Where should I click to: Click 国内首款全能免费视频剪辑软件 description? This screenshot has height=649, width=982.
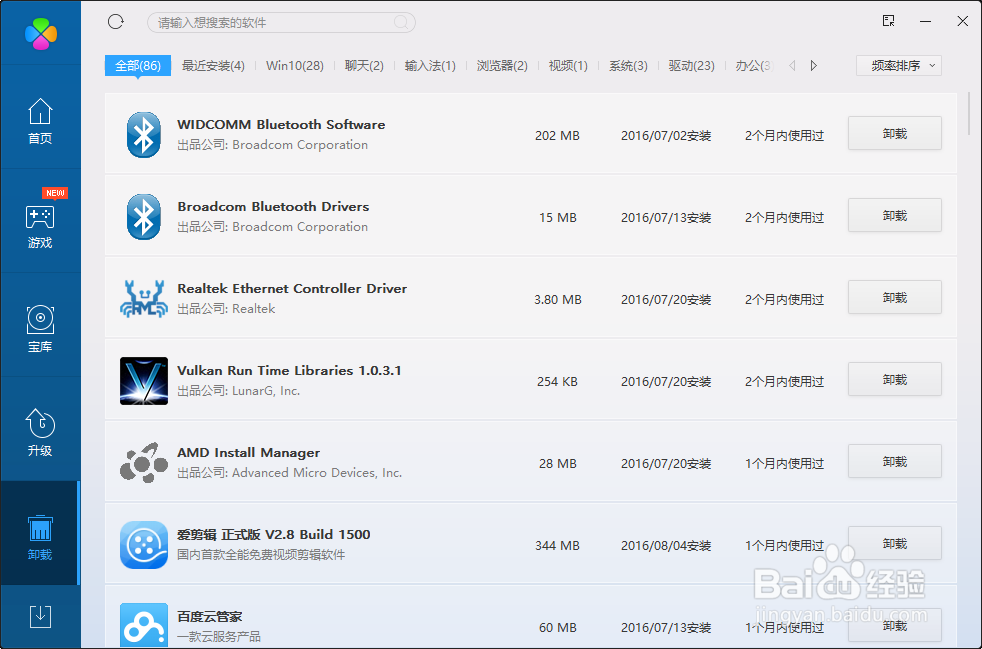[x=261, y=554]
